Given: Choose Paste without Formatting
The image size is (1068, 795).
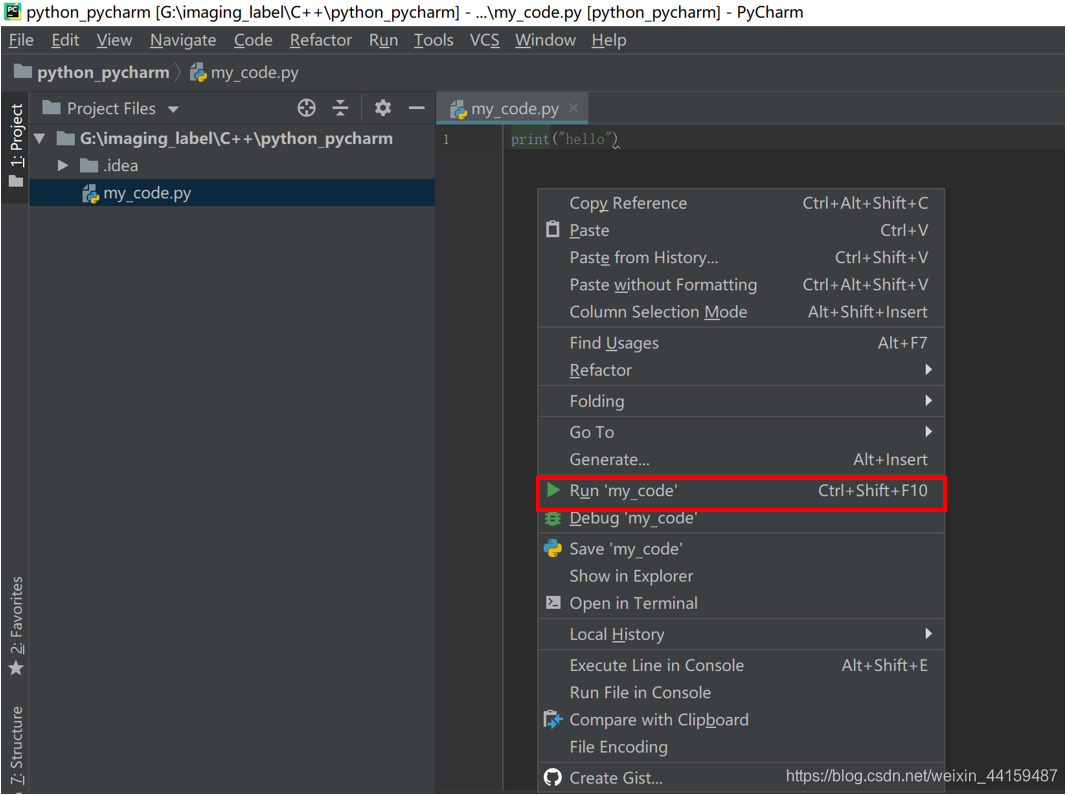Looking at the screenshot, I should (x=741, y=285).
